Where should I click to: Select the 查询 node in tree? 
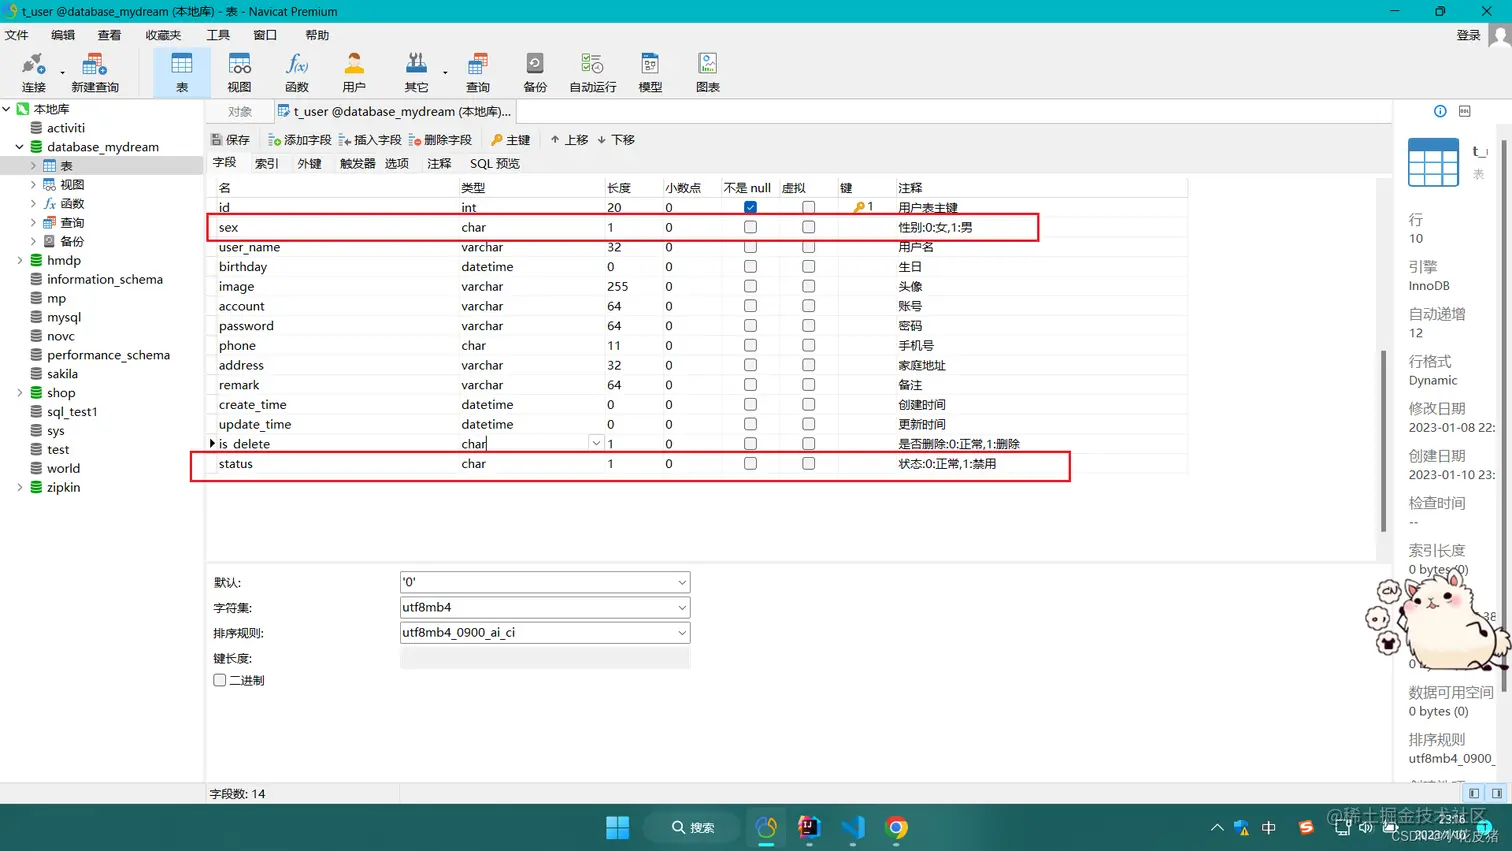click(x=72, y=223)
